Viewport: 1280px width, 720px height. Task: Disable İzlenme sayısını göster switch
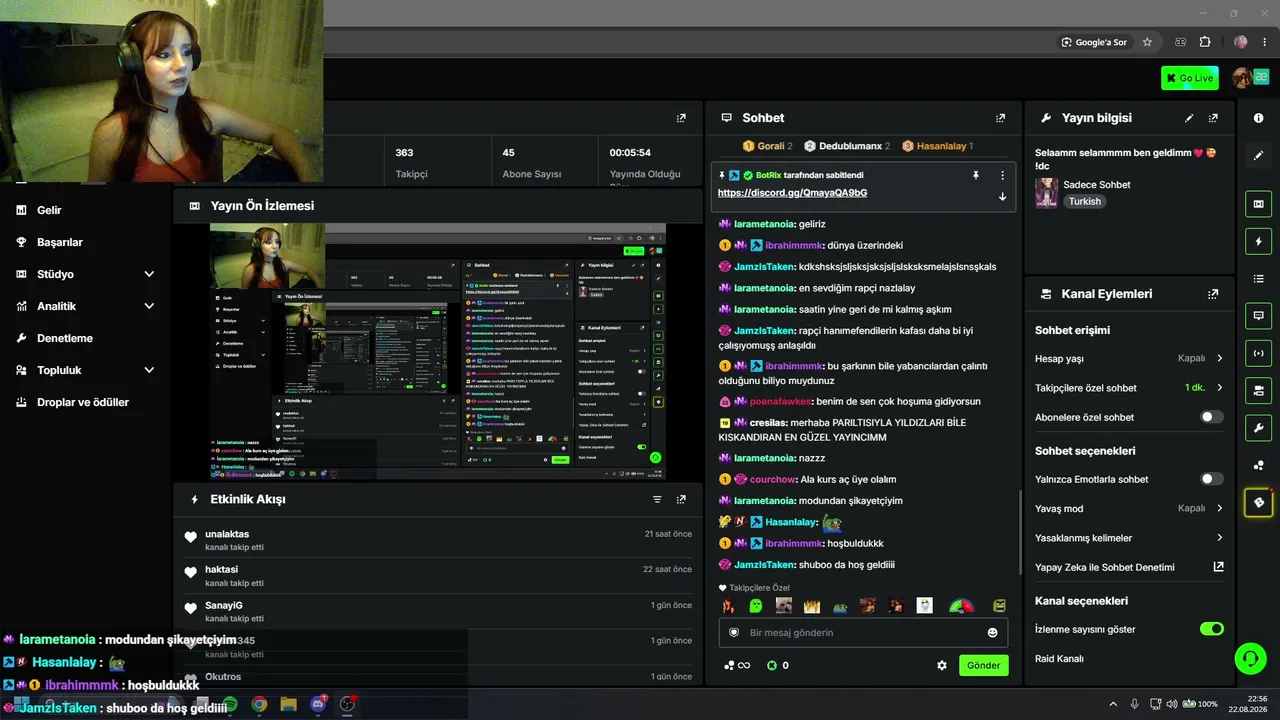pyautogui.click(x=1211, y=629)
